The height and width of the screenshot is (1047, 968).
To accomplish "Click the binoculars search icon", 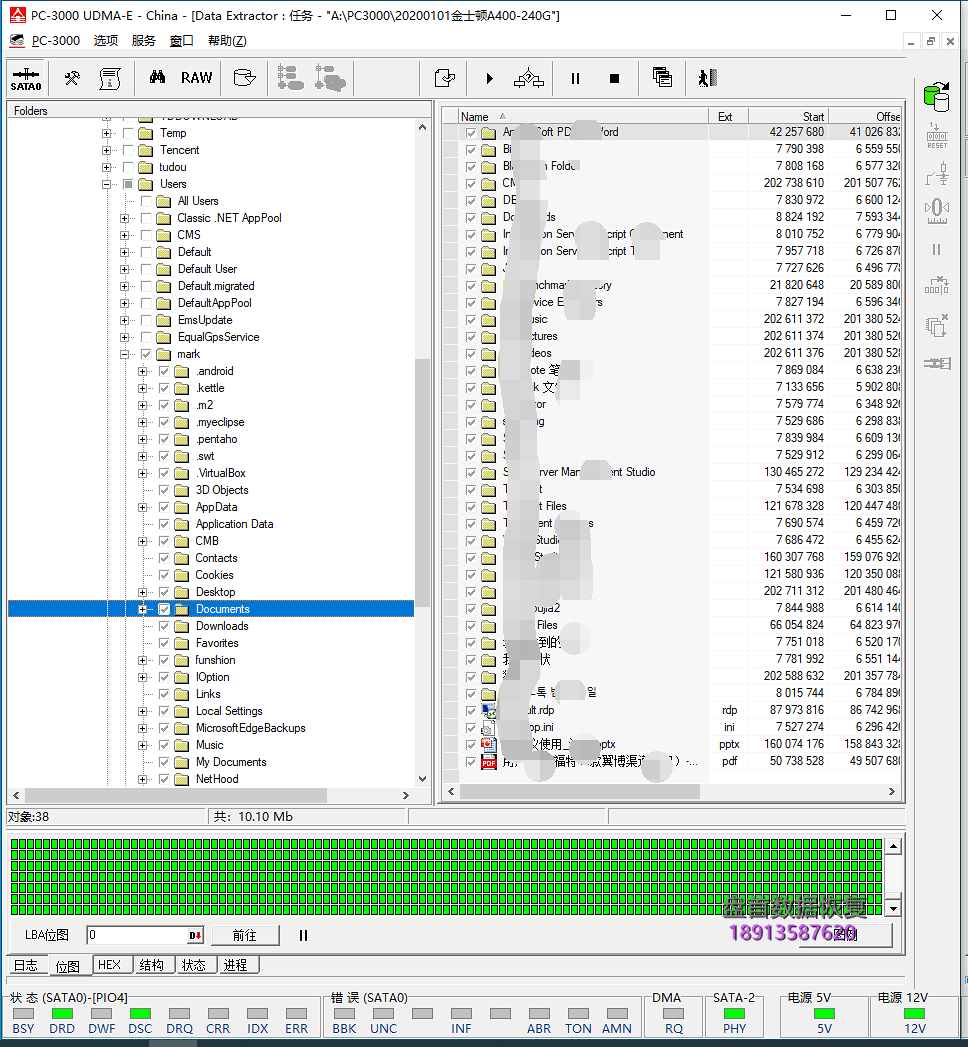I will tap(158, 77).
